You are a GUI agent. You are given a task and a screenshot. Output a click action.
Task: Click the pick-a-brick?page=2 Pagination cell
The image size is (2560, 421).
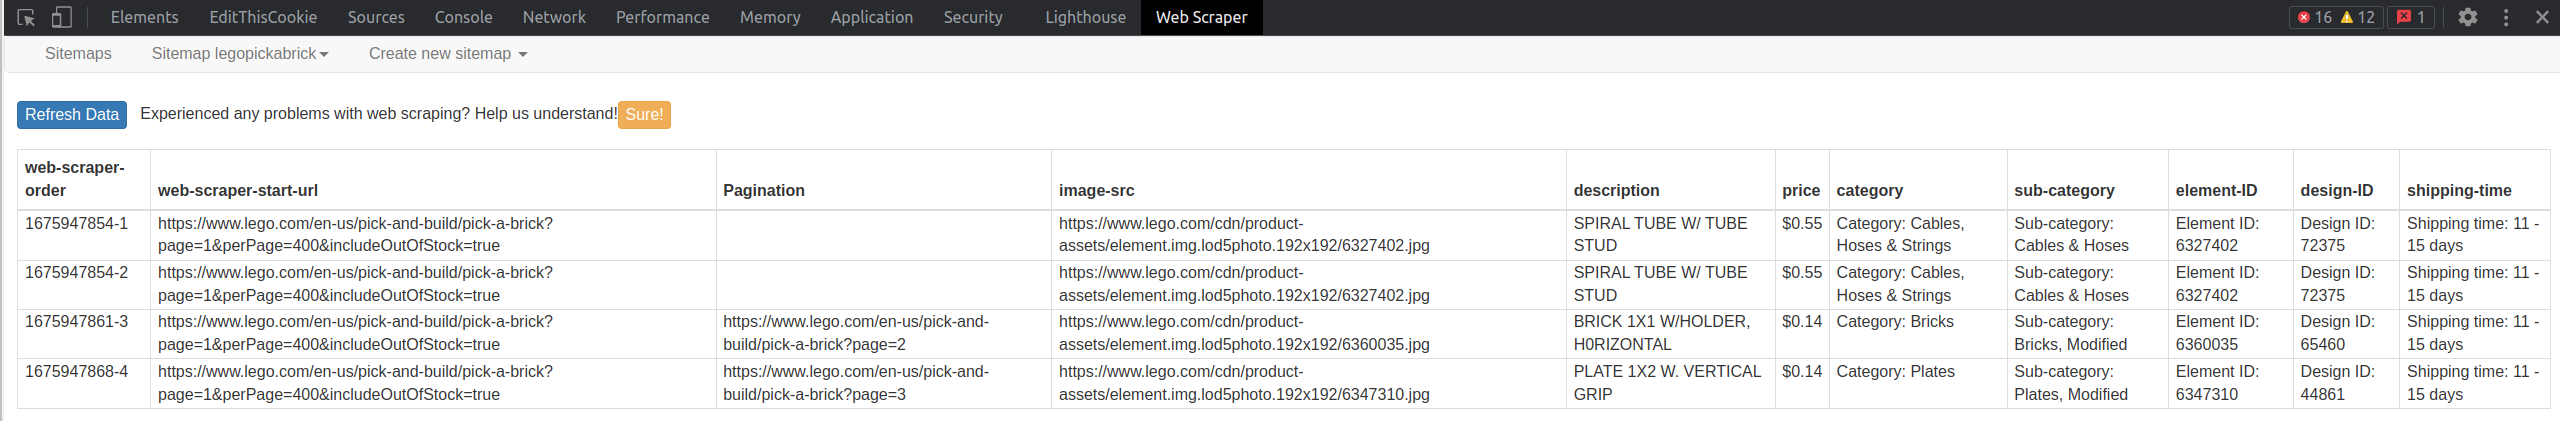coord(855,333)
